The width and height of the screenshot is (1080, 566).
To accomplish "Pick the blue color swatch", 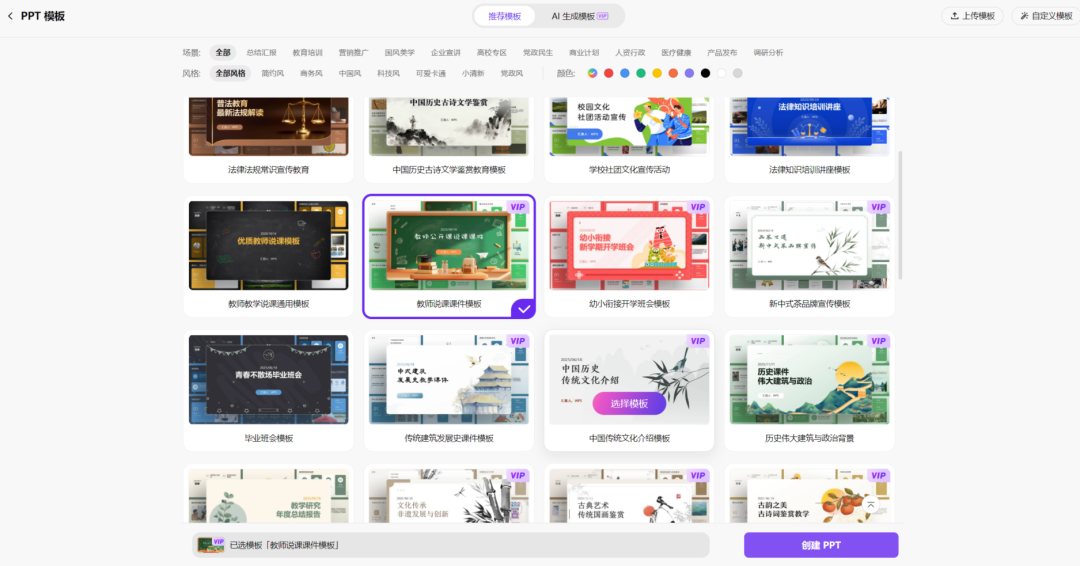I will pos(625,73).
